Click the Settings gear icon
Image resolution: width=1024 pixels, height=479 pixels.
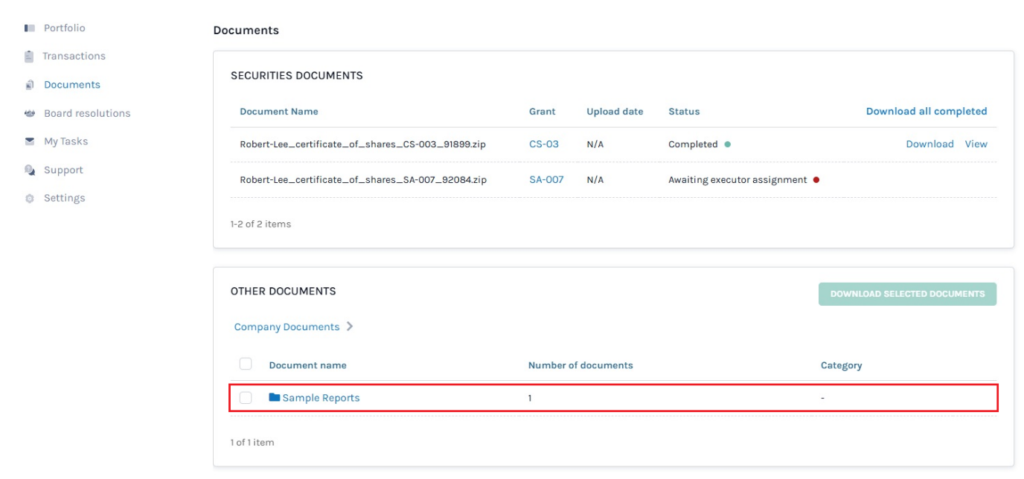[x=30, y=198]
